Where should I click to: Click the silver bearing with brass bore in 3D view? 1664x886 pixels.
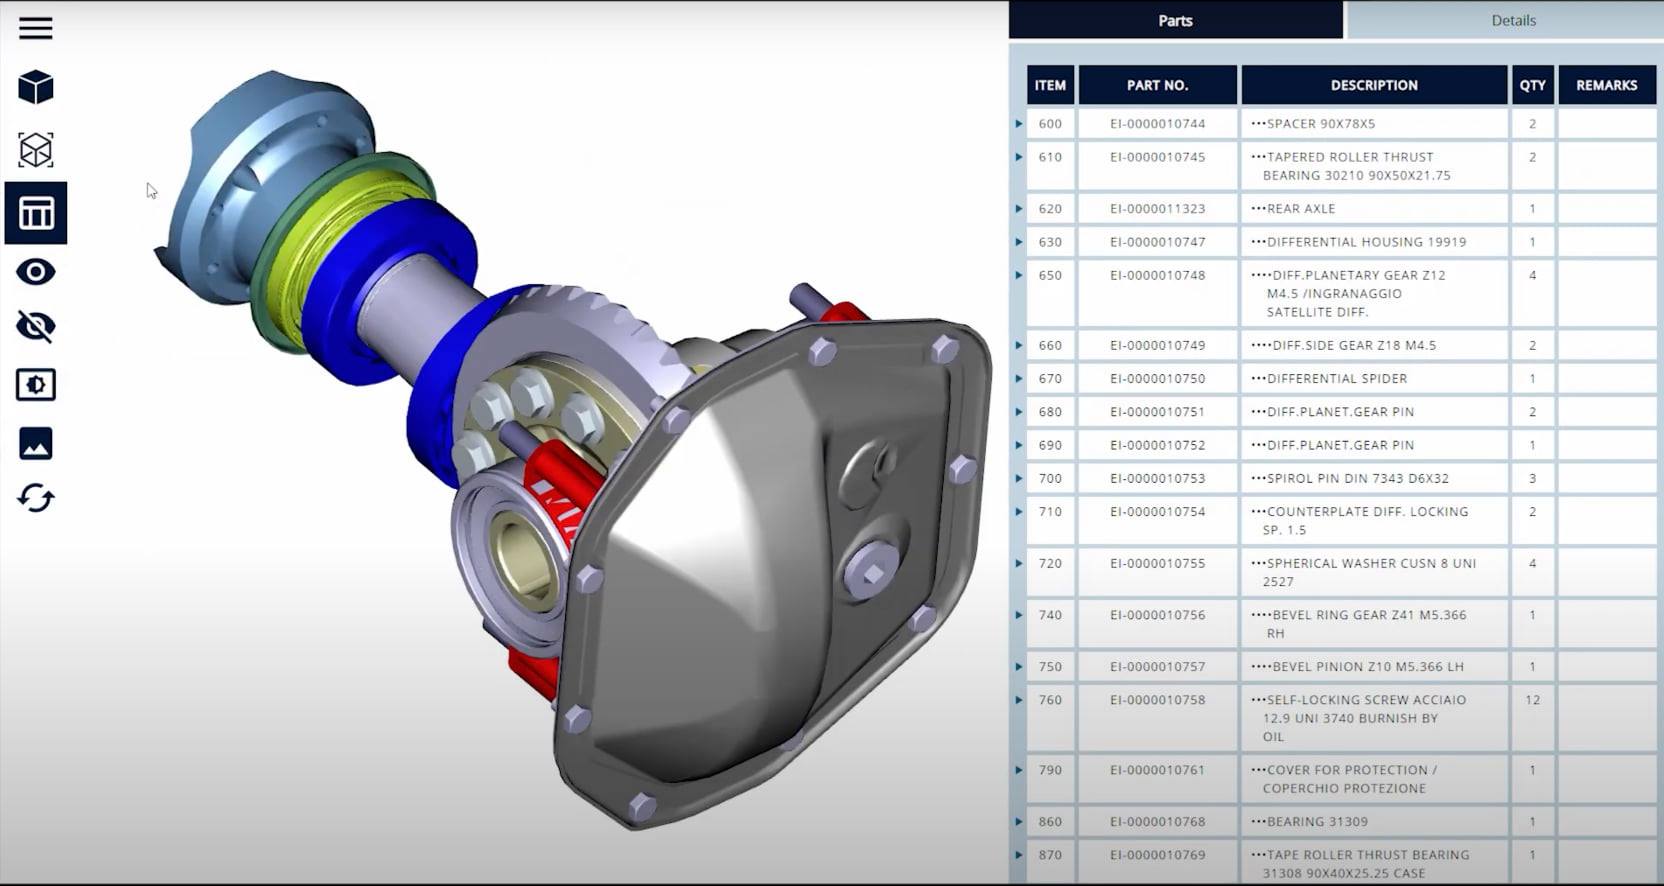(510, 560)
